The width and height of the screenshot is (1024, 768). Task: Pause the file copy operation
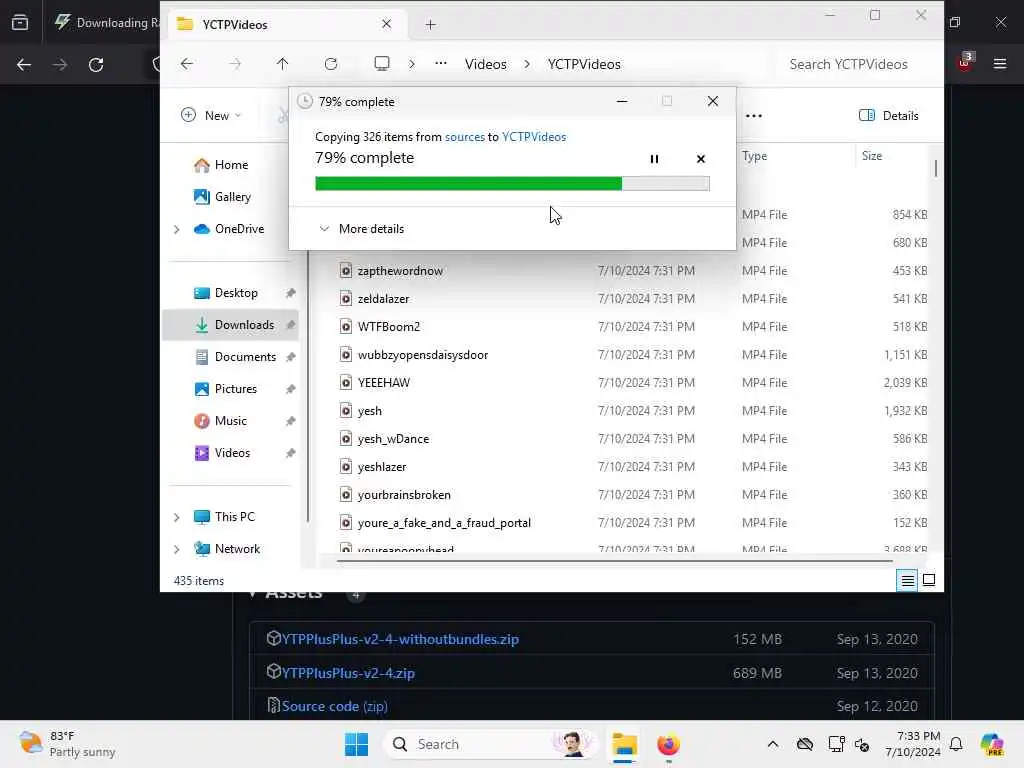coord(654,159)
